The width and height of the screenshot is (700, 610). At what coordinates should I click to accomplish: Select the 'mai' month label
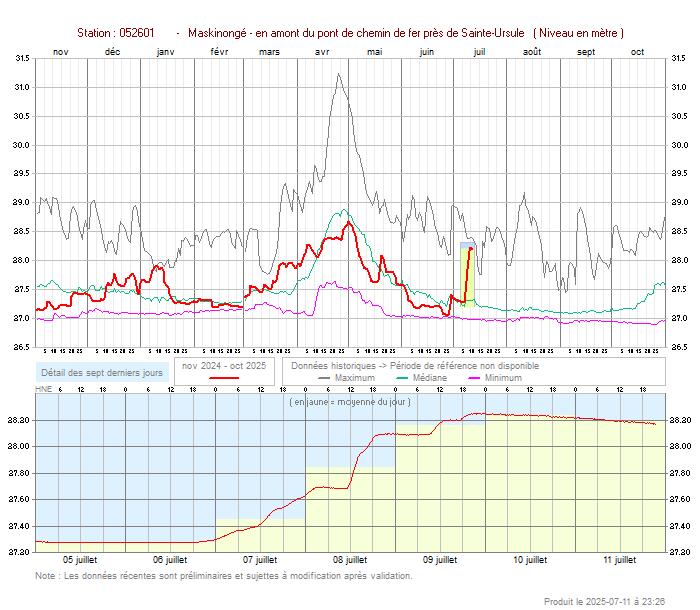click(x=375, y=52)
